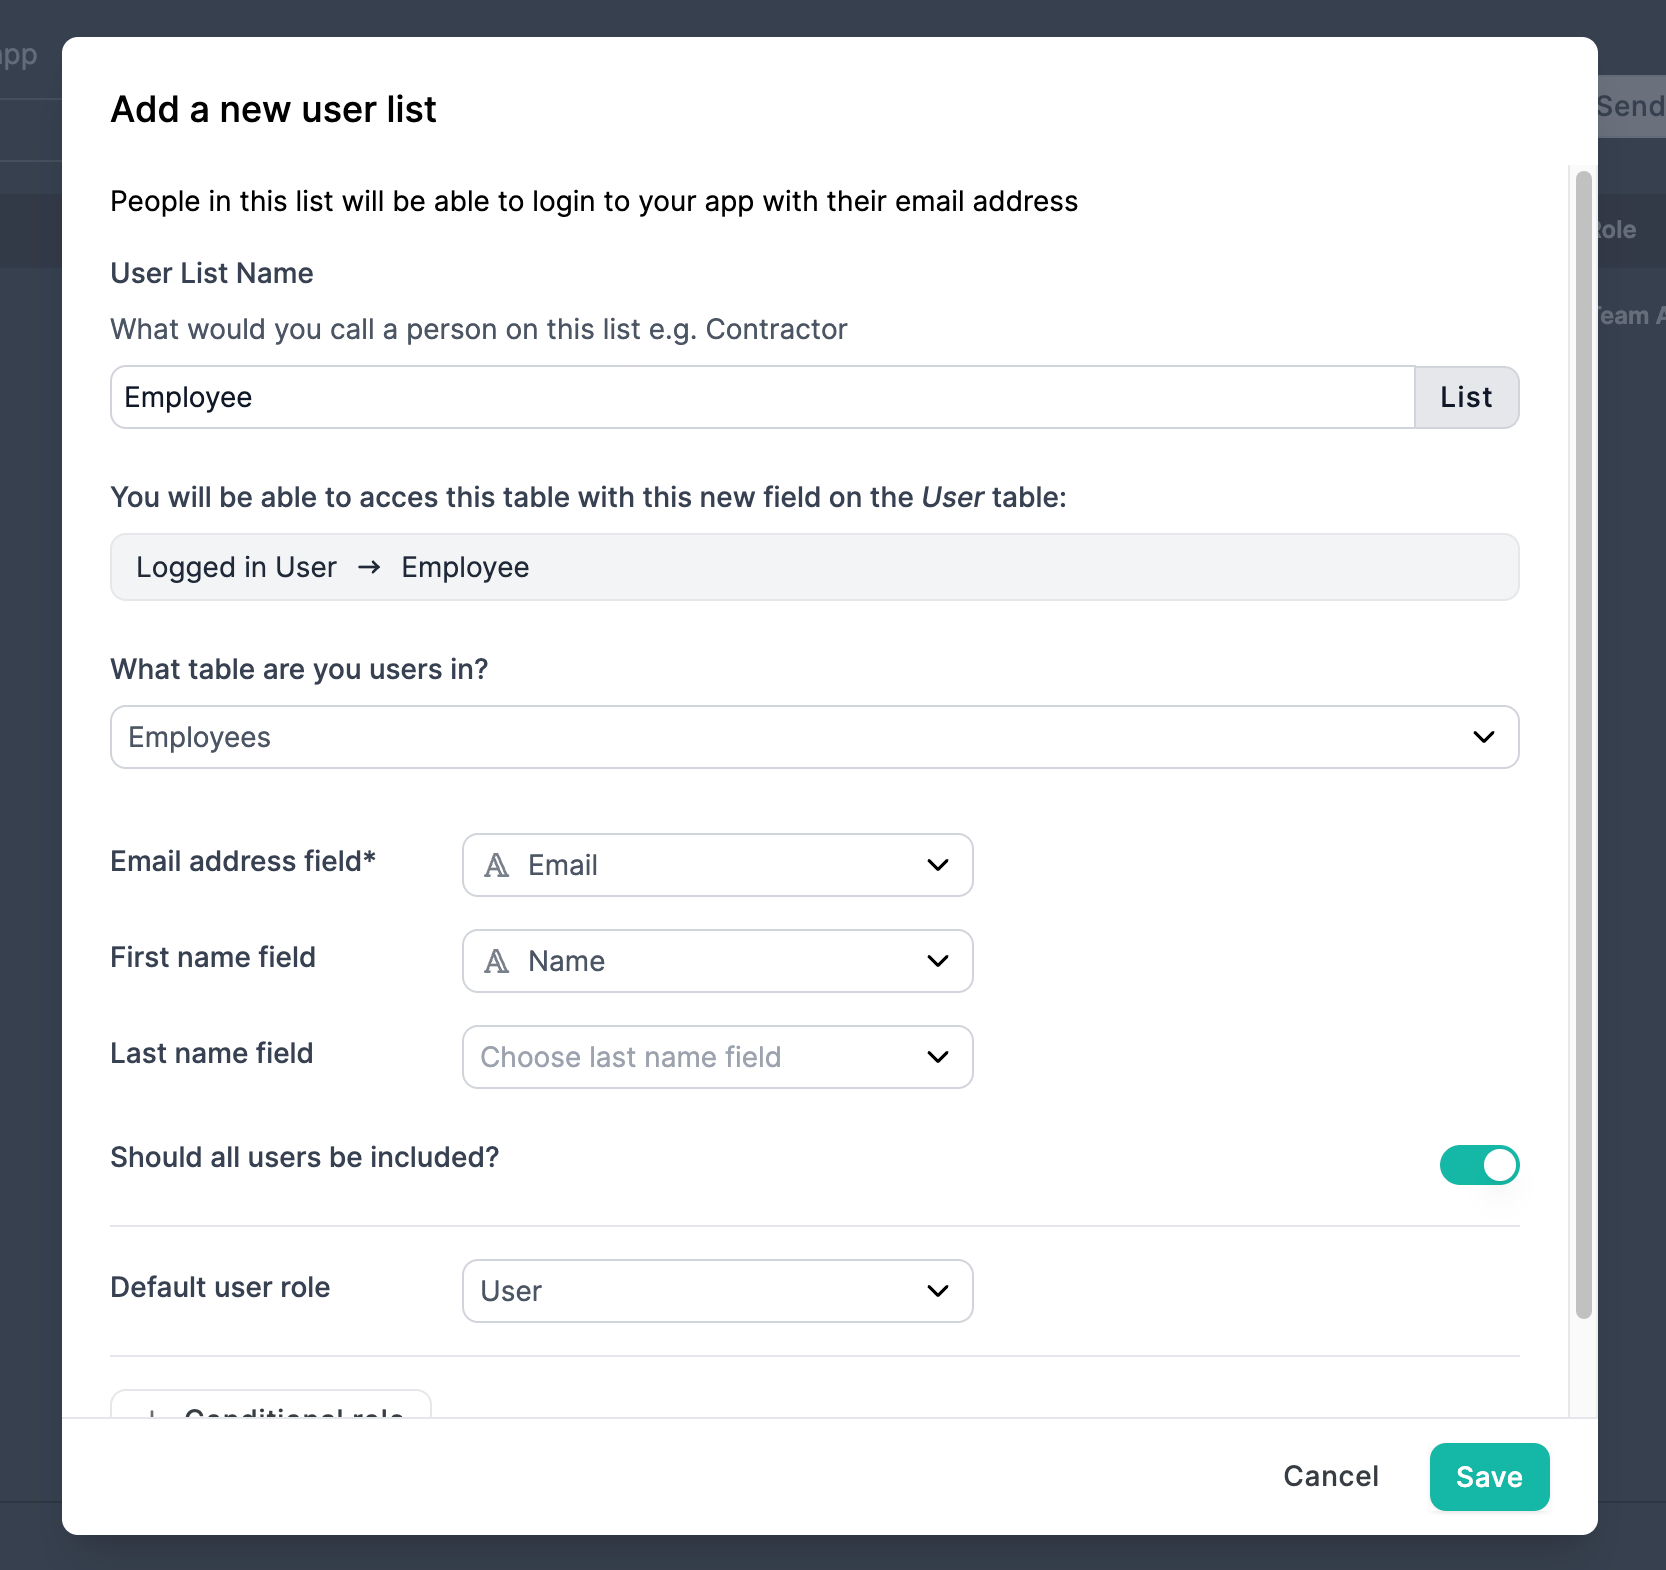Click the Save button
Screen dimensions: 1666x1570
click(x=1489, y=1477)
